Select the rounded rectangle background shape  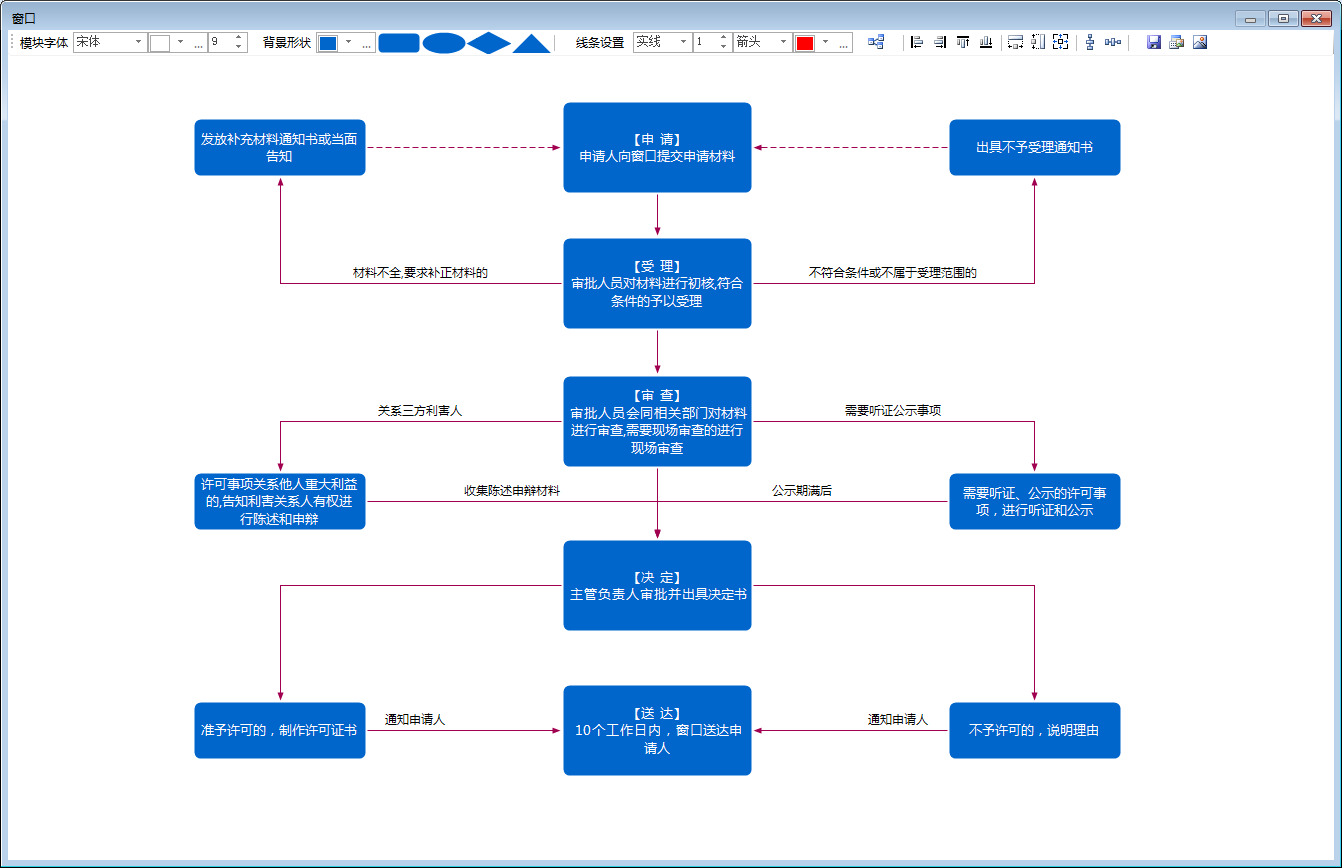399,43
